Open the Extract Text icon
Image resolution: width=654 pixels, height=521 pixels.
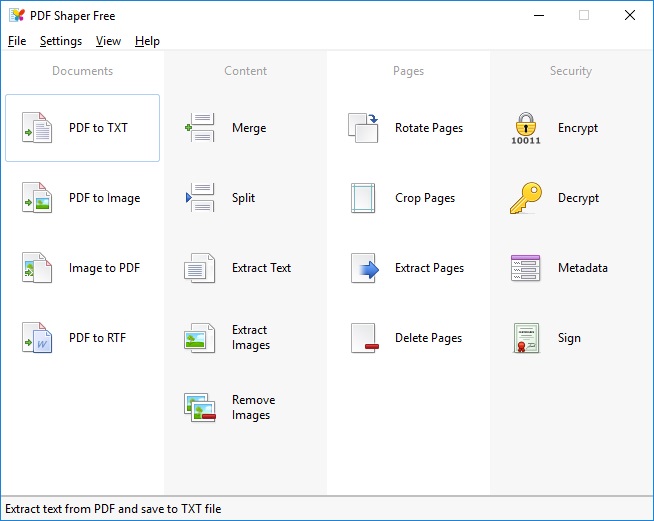click(200, 268)
